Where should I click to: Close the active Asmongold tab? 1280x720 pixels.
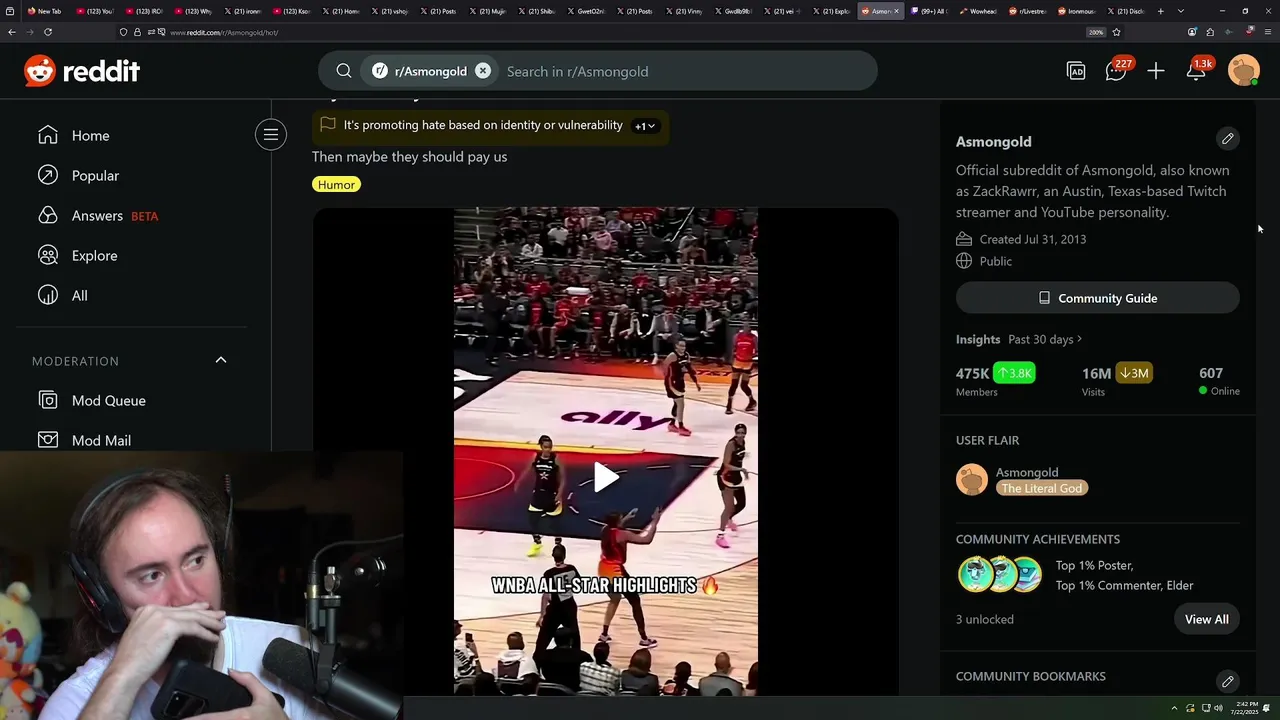(896, 11)
